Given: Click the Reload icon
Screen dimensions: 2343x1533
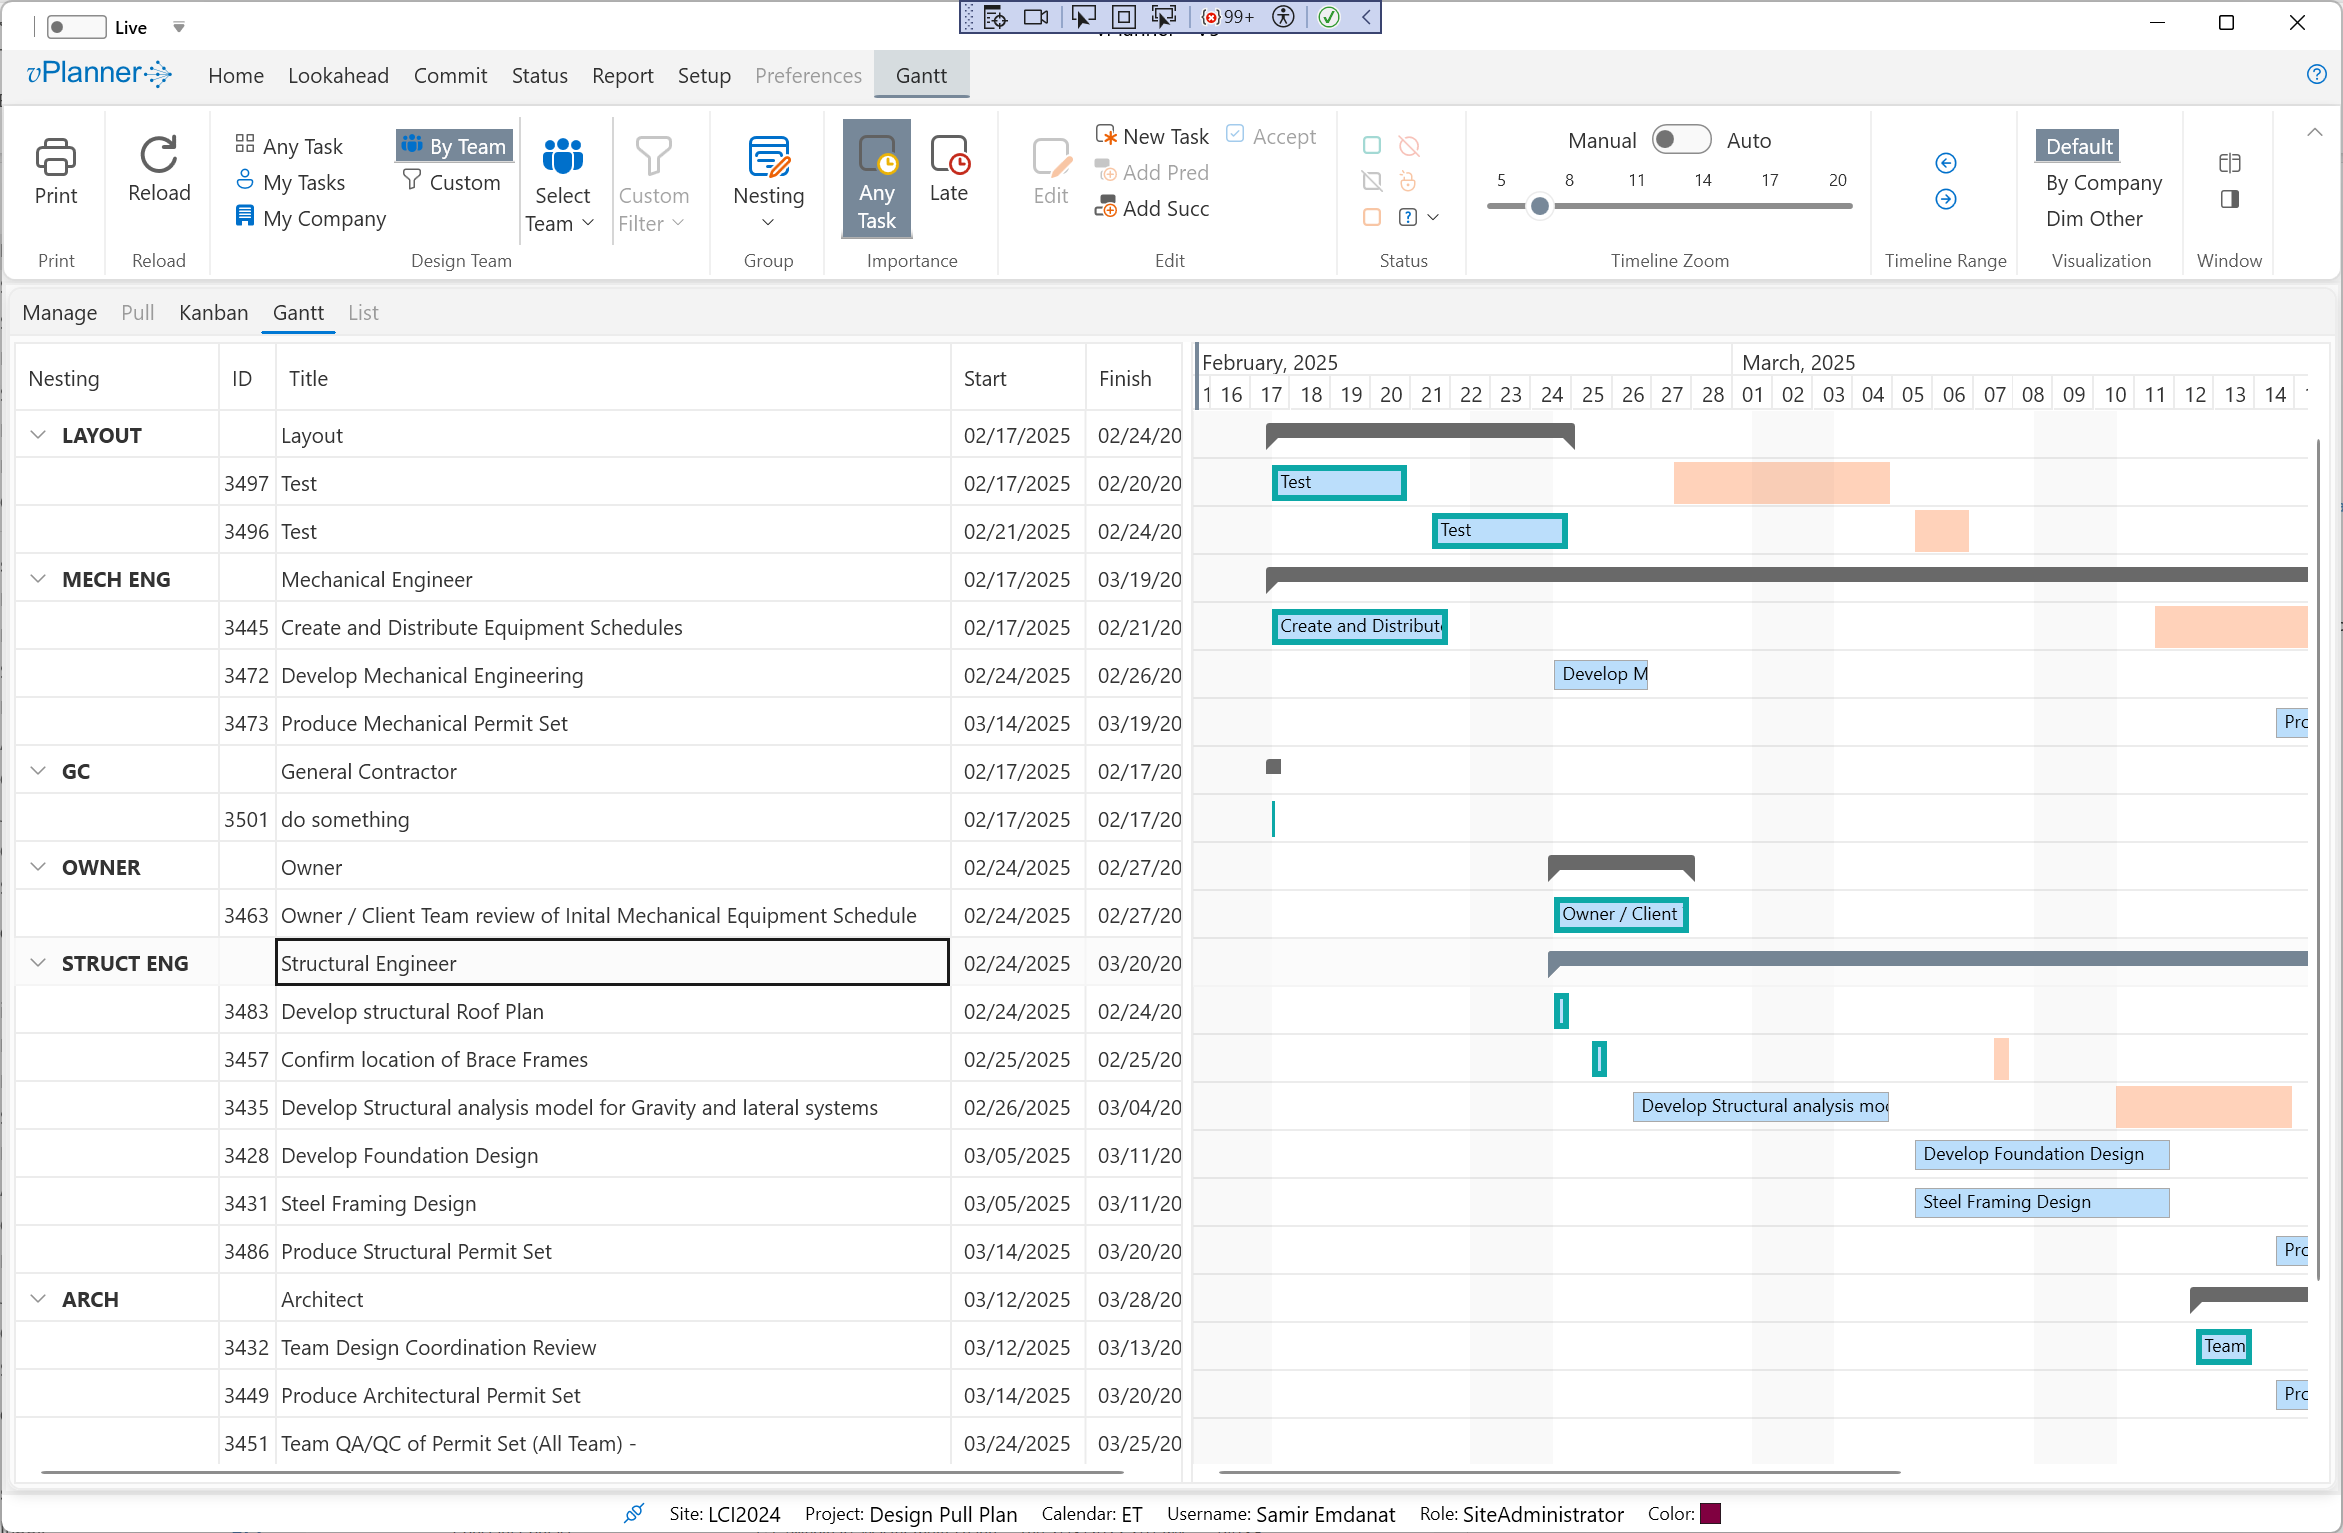Looking at the screenshot, I should 158,156.
